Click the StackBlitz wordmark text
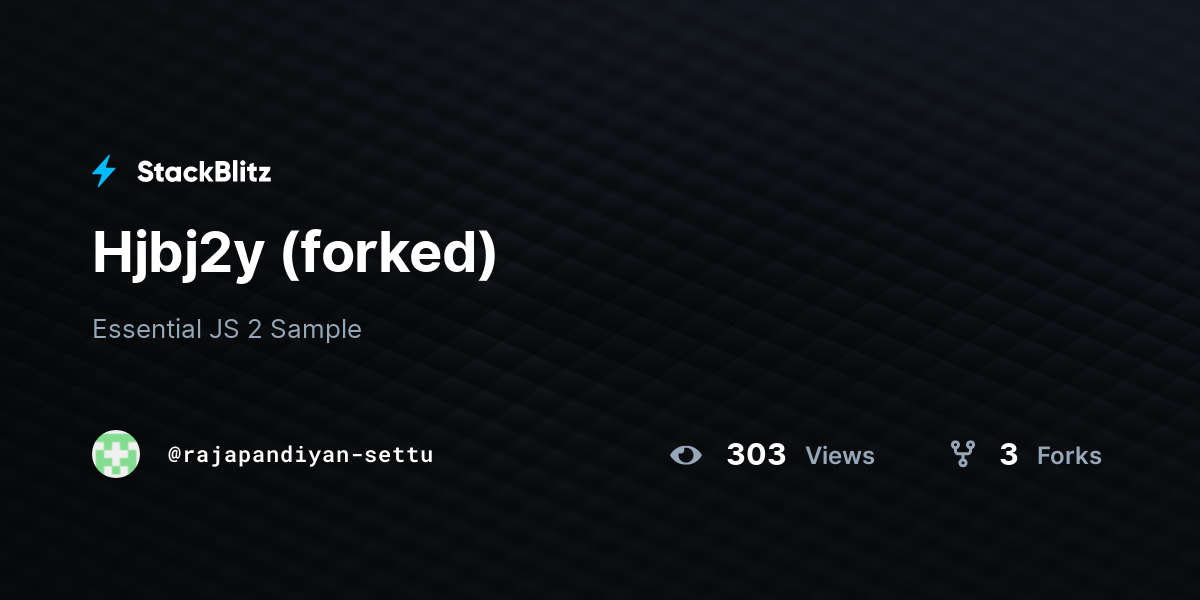Image resolution: width=1200 pixels, height=600 pixels. [204, 172]
